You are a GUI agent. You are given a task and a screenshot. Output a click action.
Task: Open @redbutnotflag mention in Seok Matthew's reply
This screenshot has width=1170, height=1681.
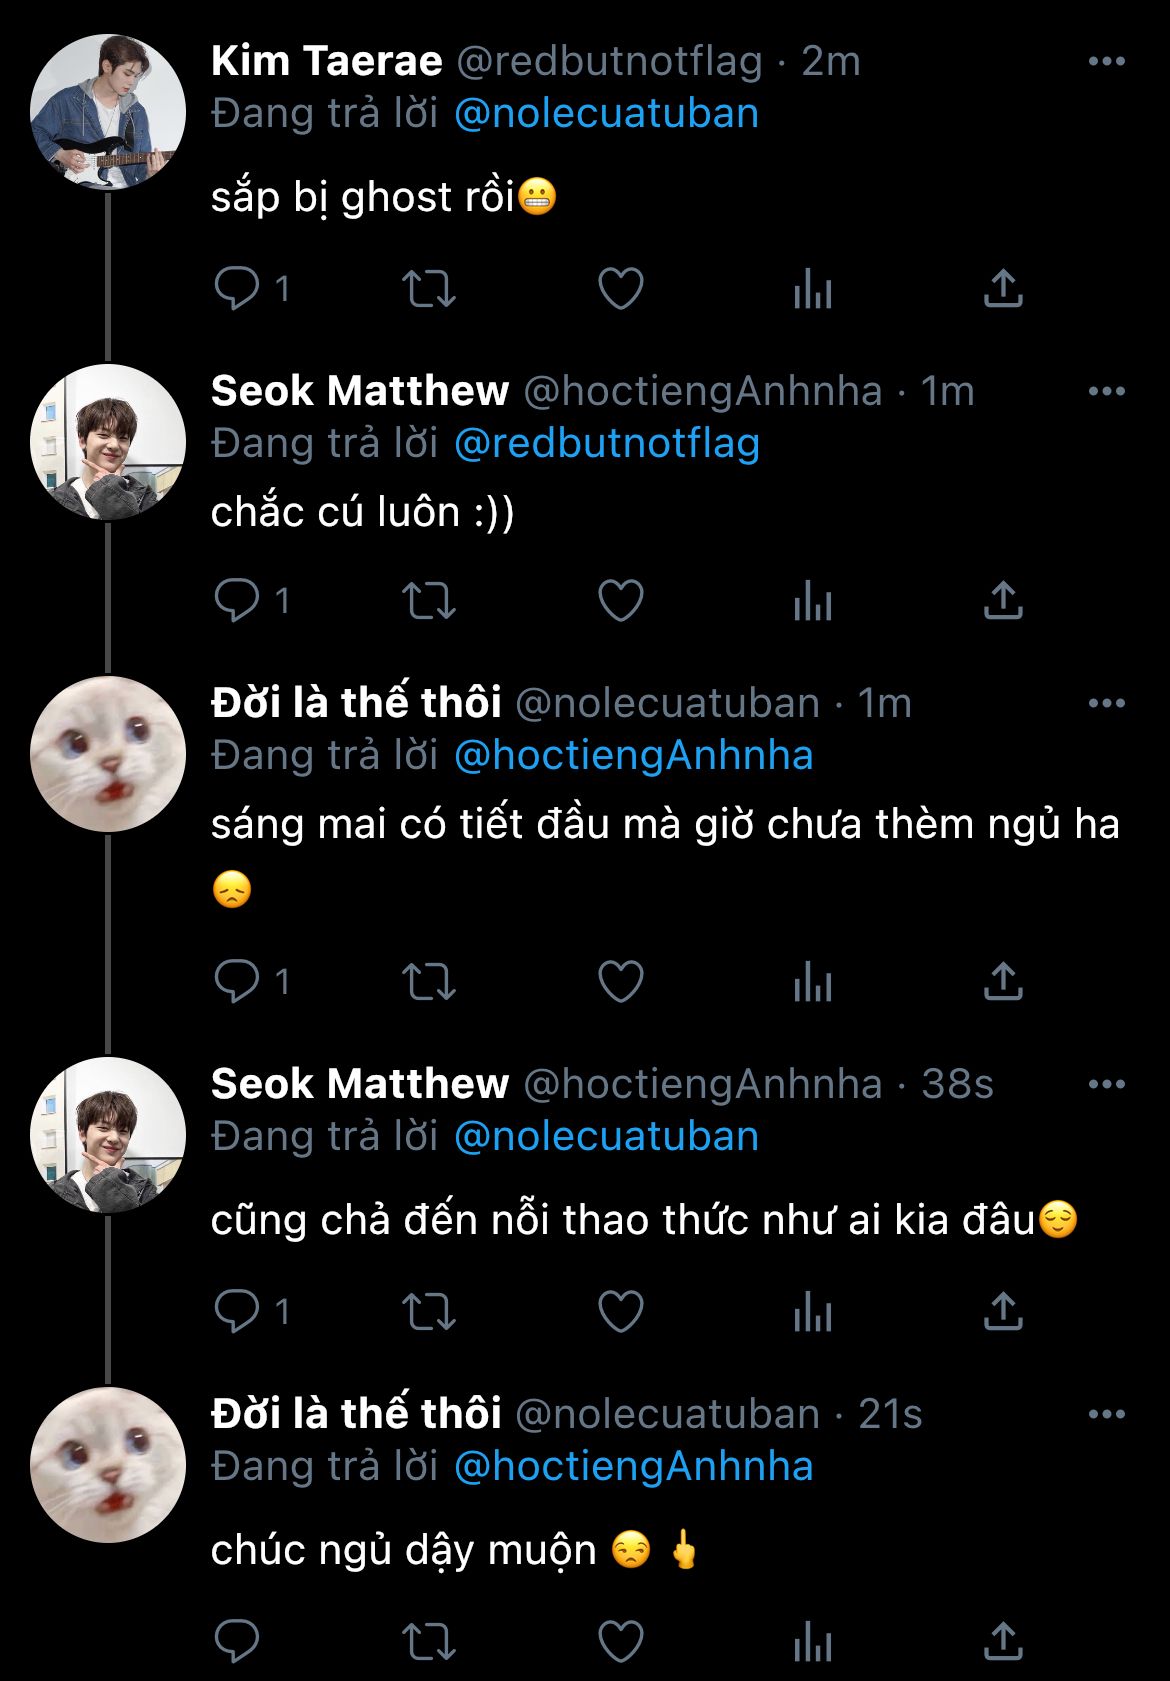pyautogui.click(x=606, y=444)
